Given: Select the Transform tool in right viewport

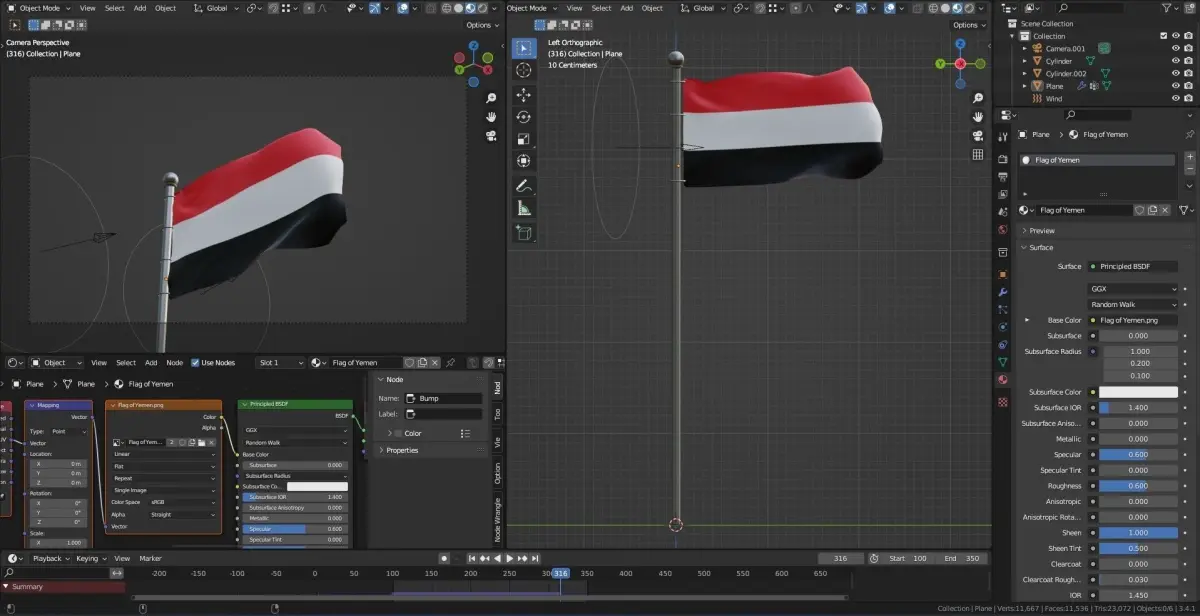Looking at the screenshot, I should tap(524, 161).
